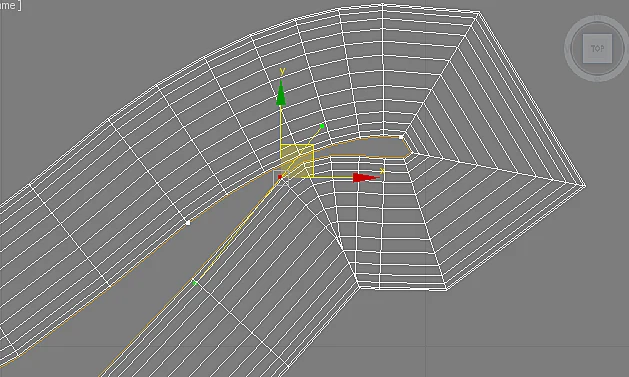Click the yellow Y-axis shaft of the gizmo

tap(281, 125)
